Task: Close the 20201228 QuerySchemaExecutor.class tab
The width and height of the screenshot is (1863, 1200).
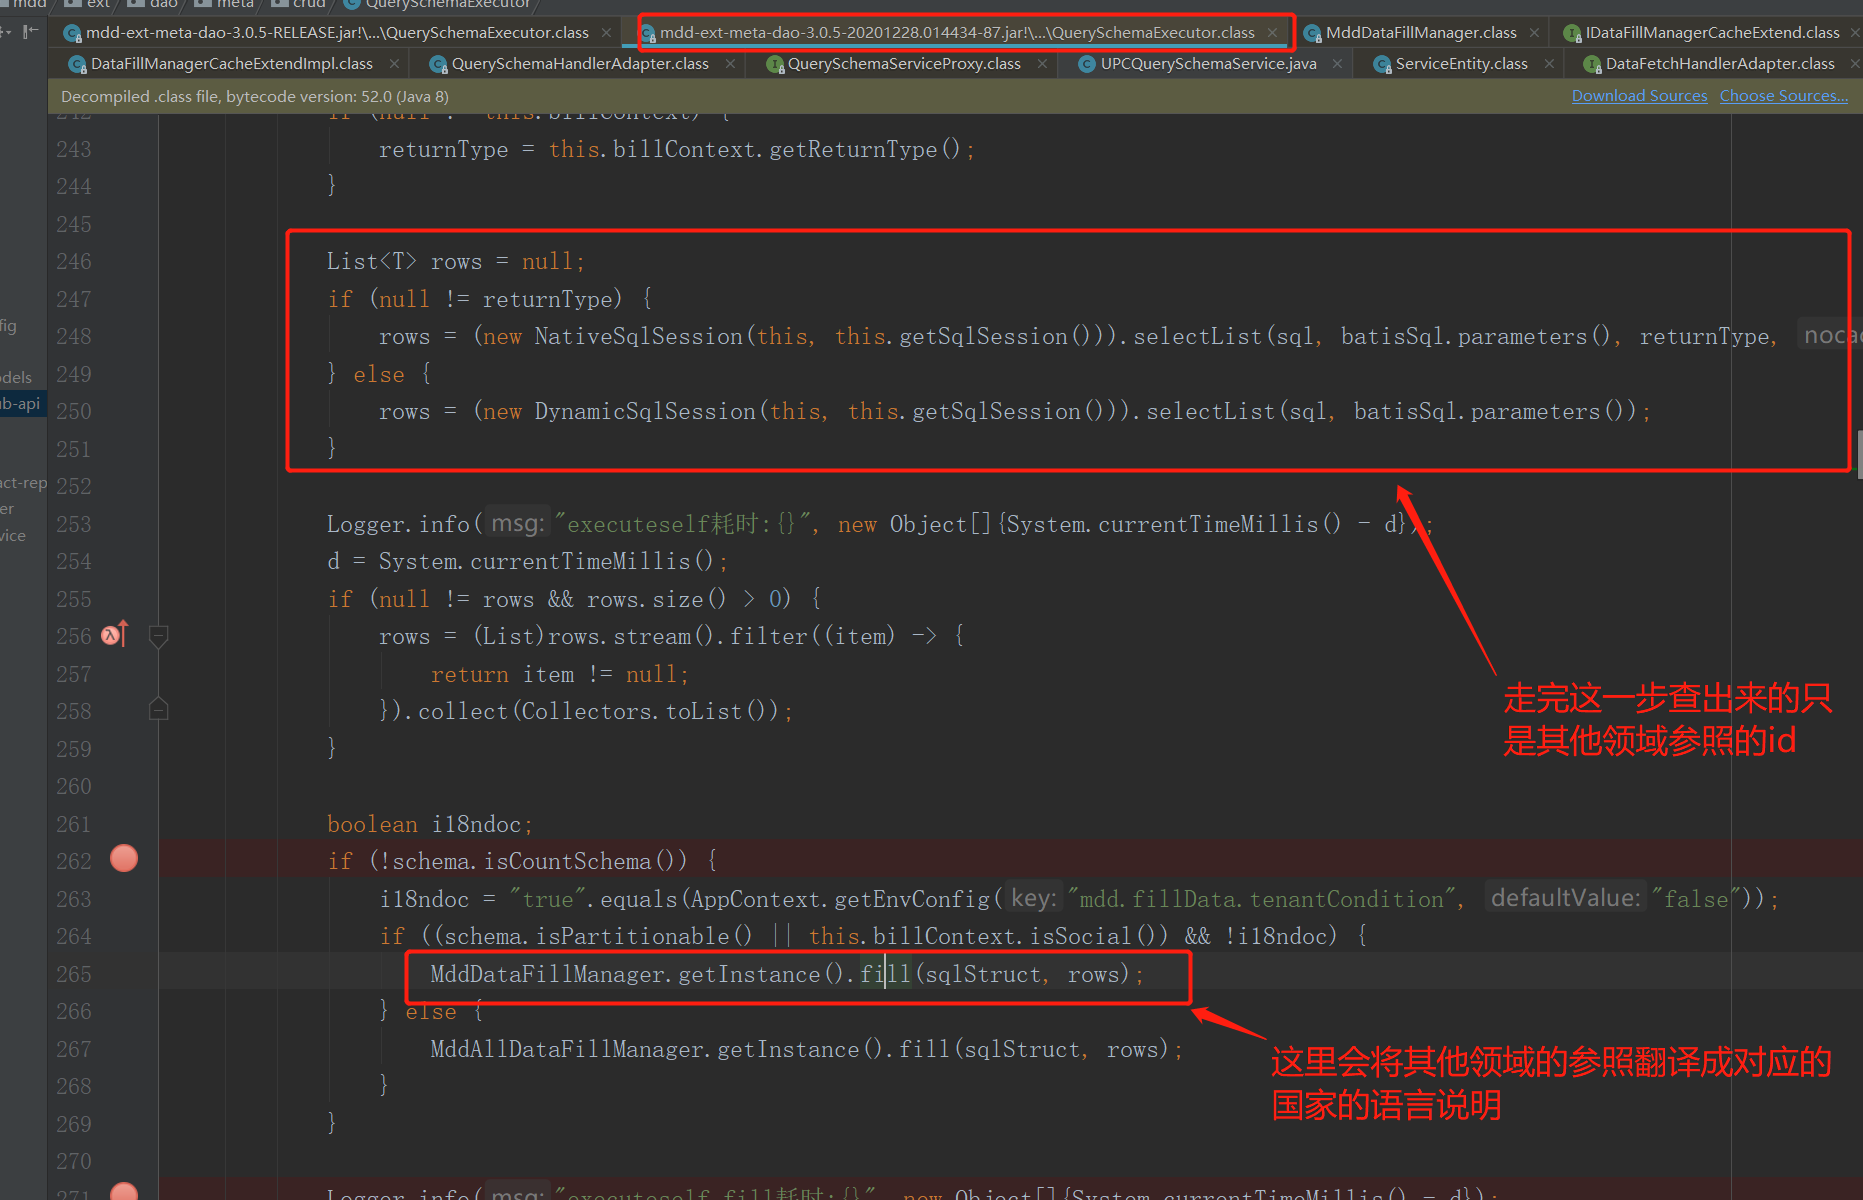Action: point(1272,33)
